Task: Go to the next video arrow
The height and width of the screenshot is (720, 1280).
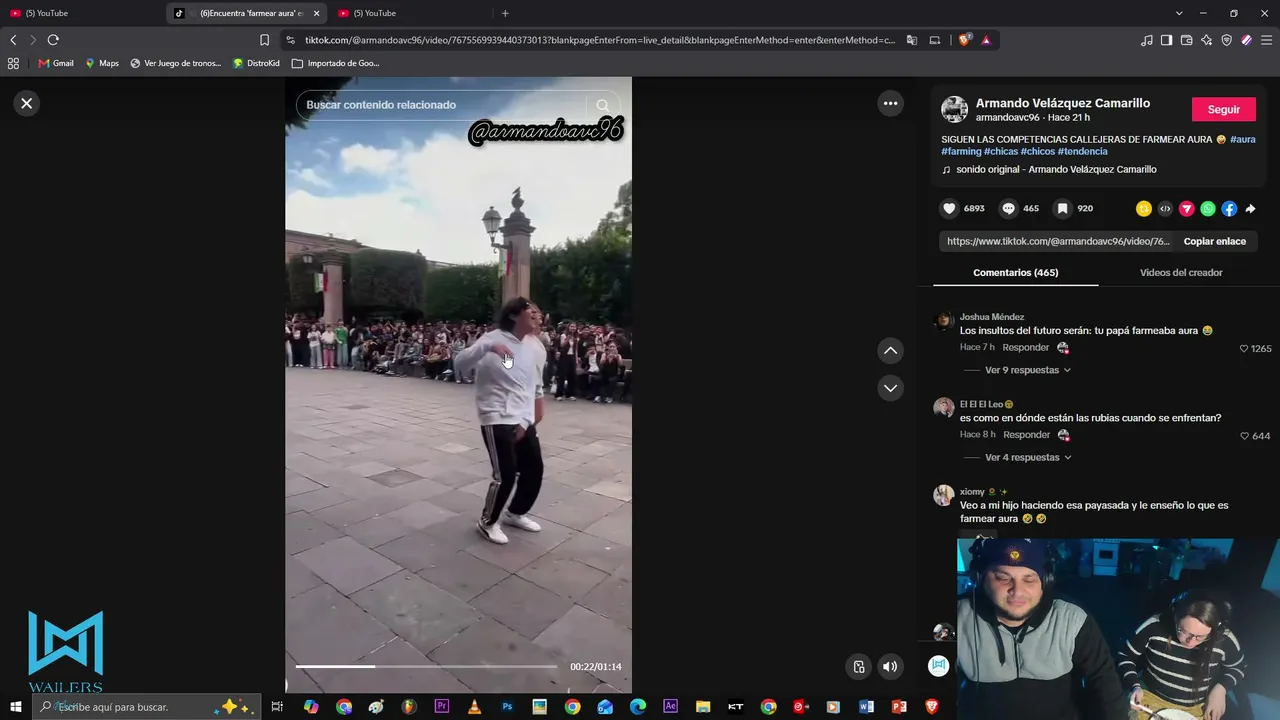Action: [x=890, y=388]
